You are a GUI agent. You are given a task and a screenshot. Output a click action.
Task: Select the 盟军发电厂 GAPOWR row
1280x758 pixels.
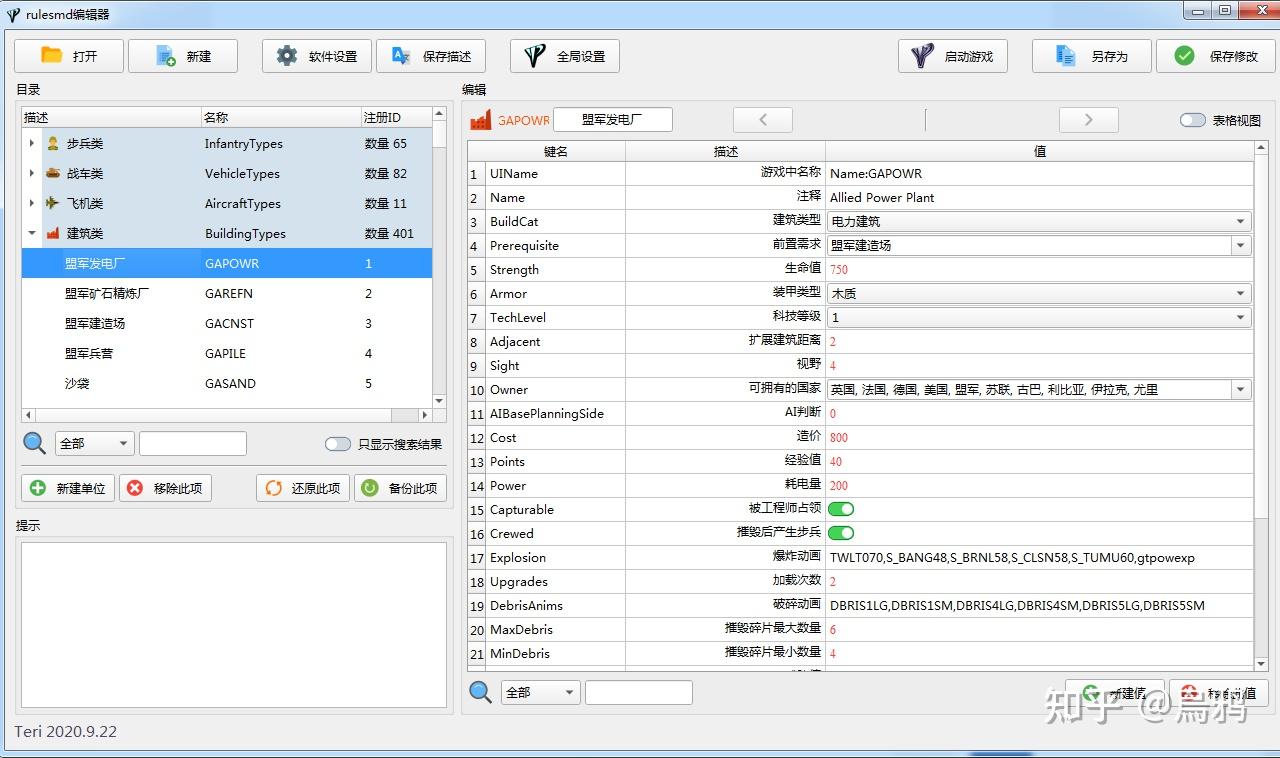click(x=227, y=263)
